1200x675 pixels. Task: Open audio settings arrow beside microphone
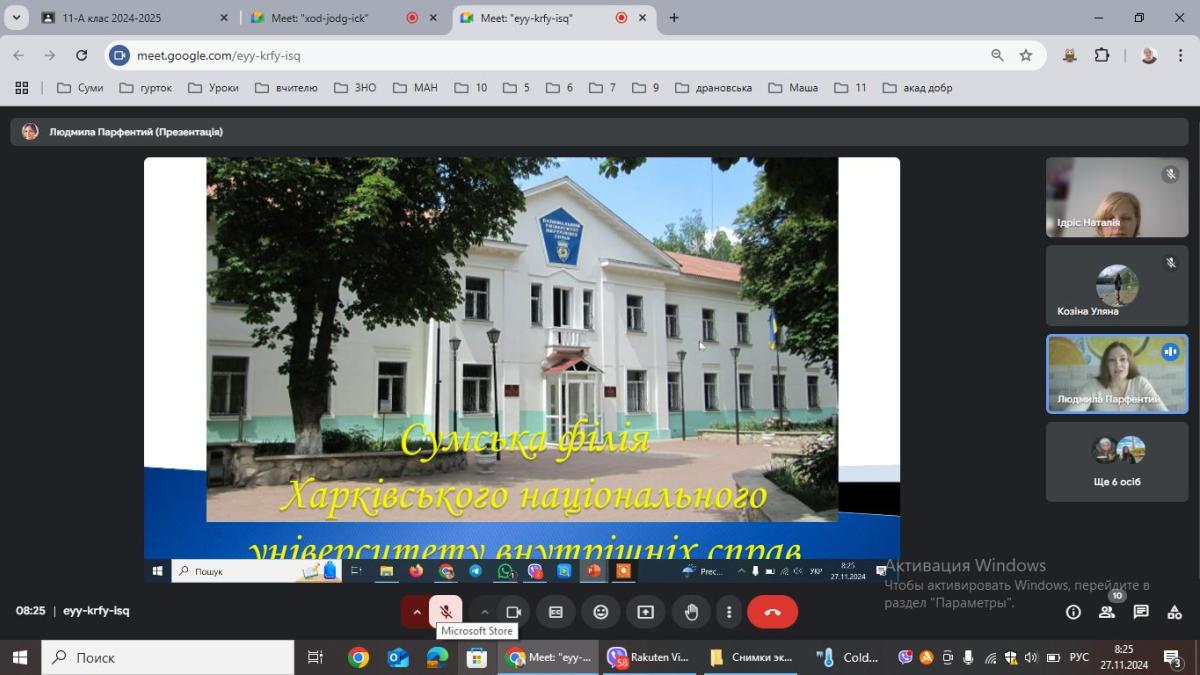click(x=417, y=612)
